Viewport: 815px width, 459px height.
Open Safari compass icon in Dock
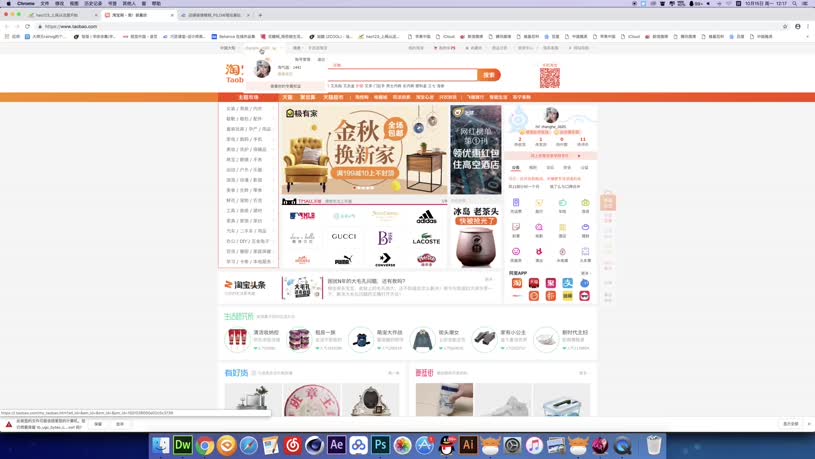tap(248, 445)
